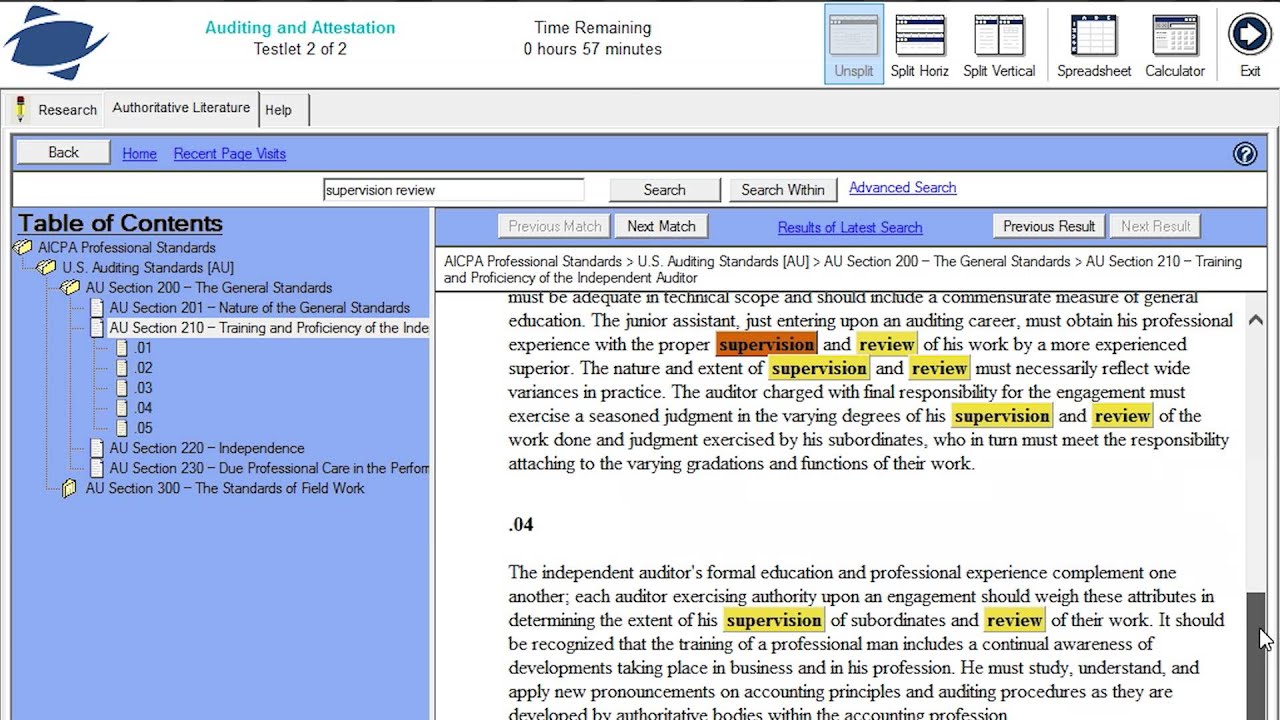The width and height of the screenshot is (1280, 720).
Task: Click the AU Section 220 document icon
Action: 97,448
